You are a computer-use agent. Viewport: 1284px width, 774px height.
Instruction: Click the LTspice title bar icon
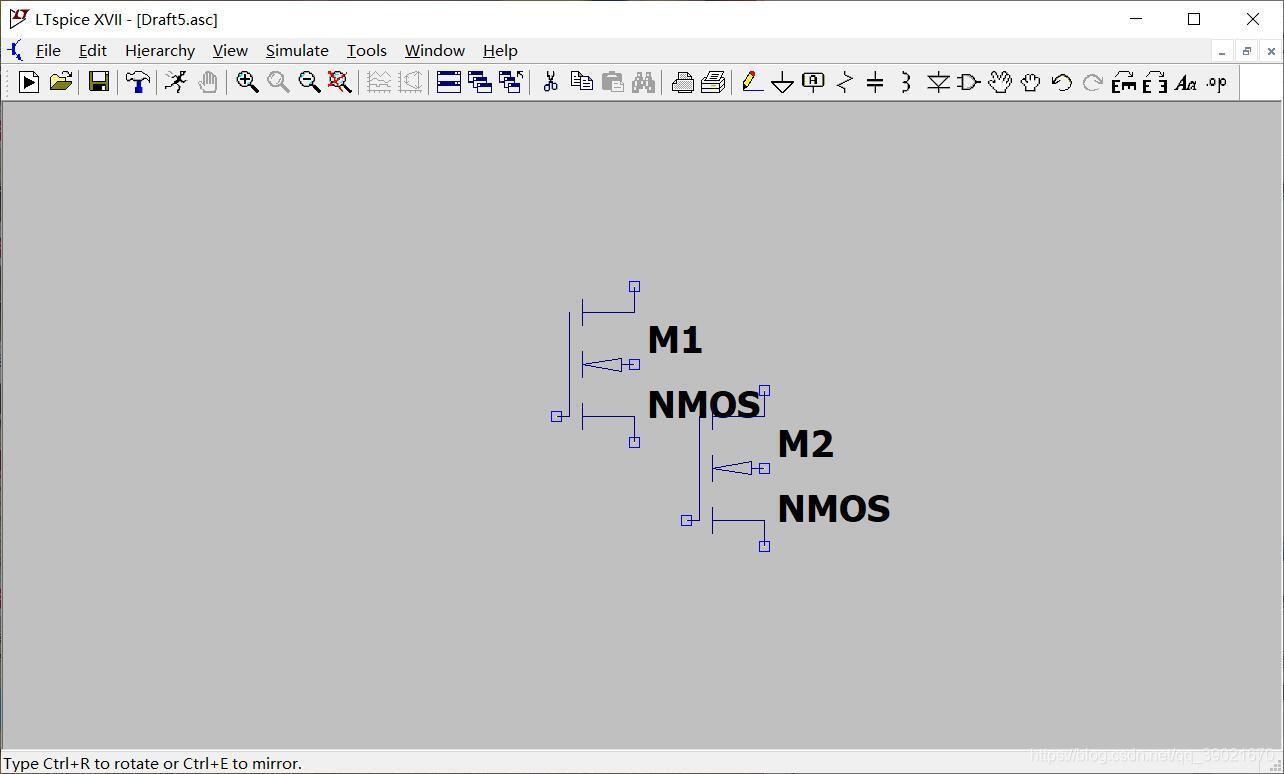coord(18,19)
